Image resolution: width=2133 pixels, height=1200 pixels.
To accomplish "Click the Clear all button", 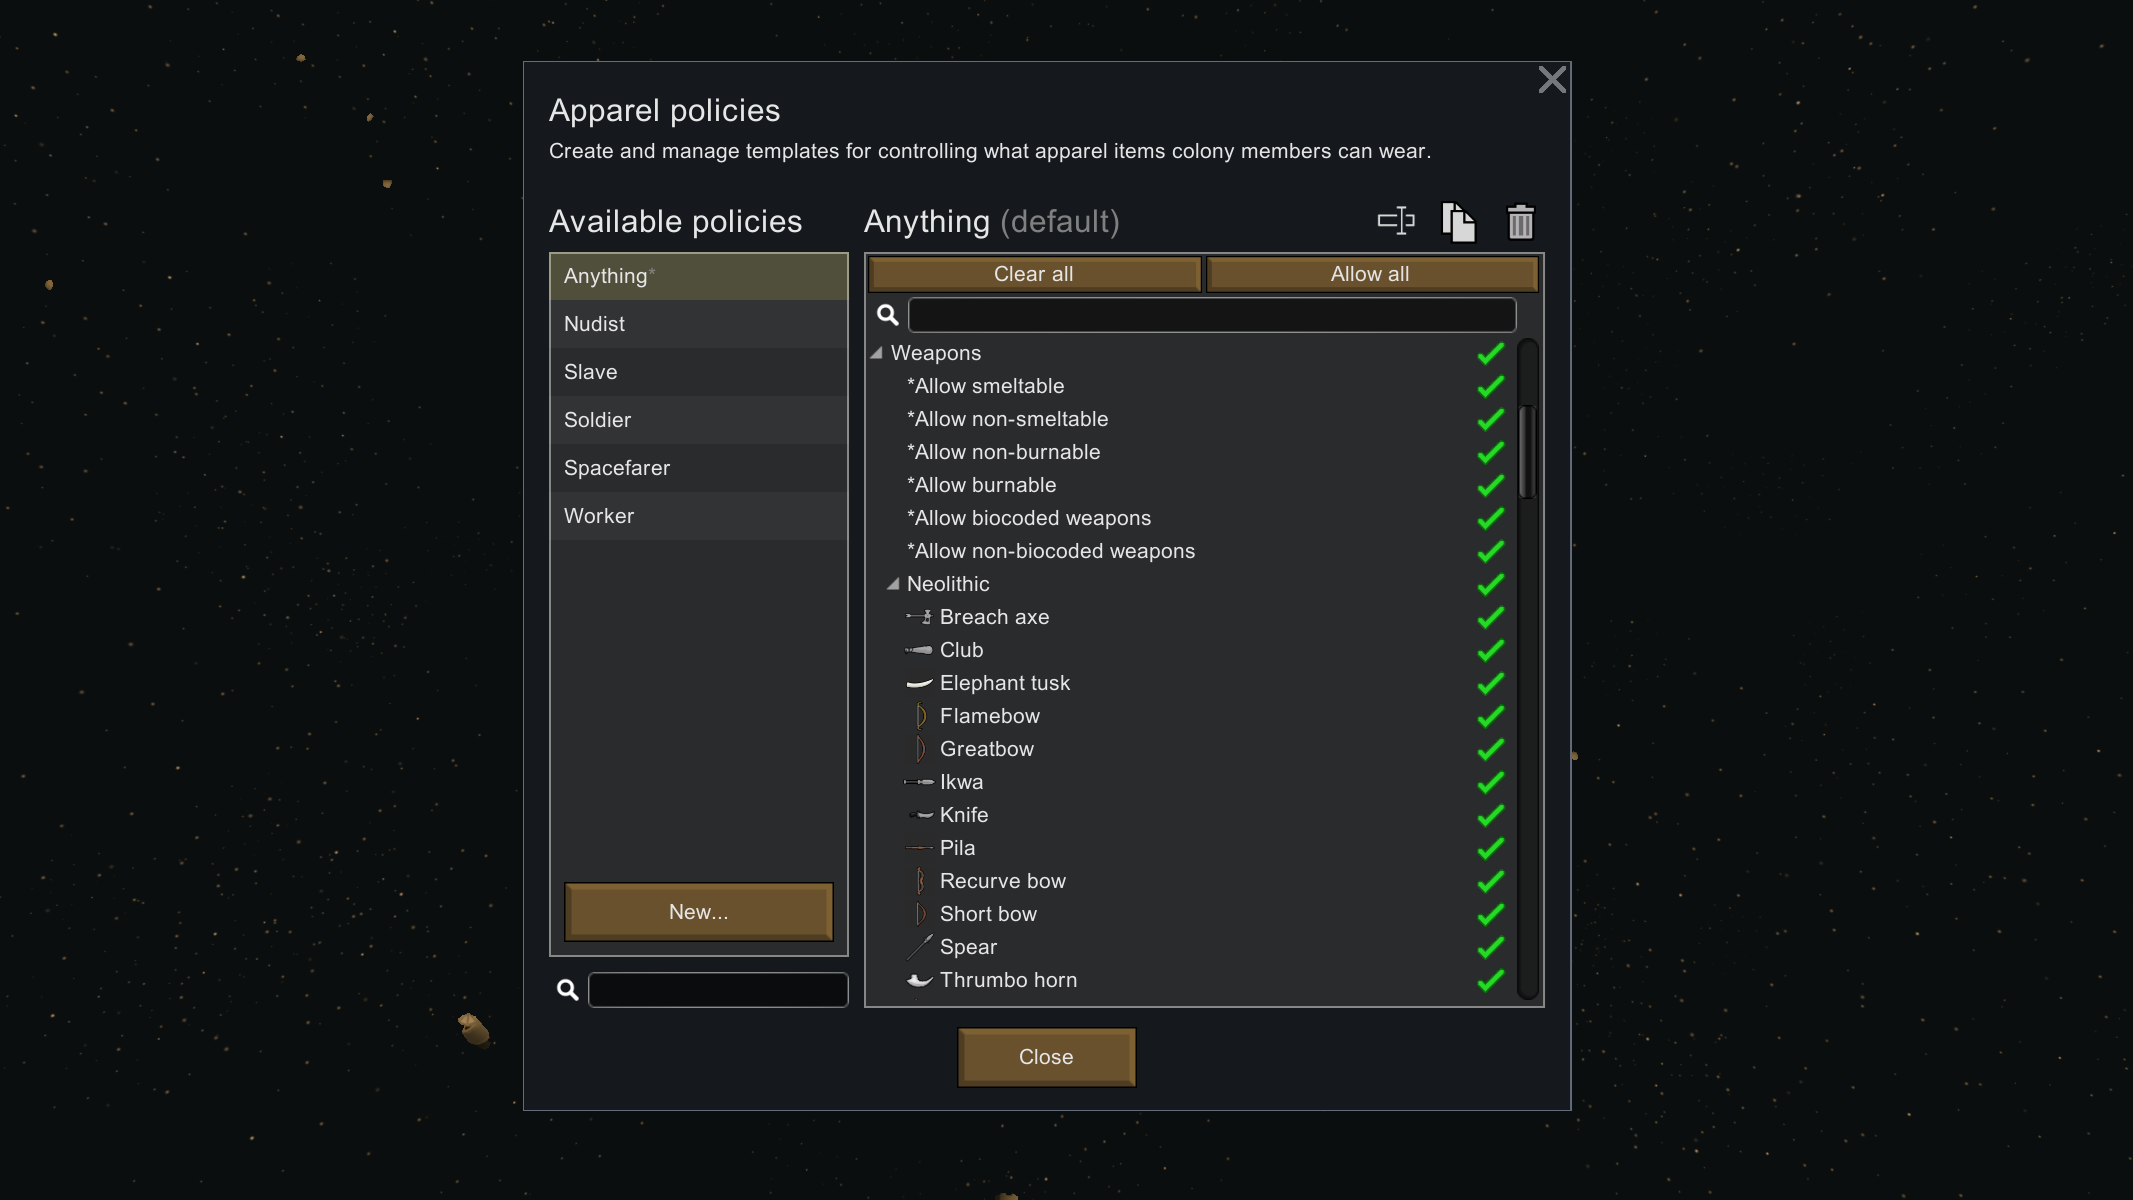I will coord(1034,274).
